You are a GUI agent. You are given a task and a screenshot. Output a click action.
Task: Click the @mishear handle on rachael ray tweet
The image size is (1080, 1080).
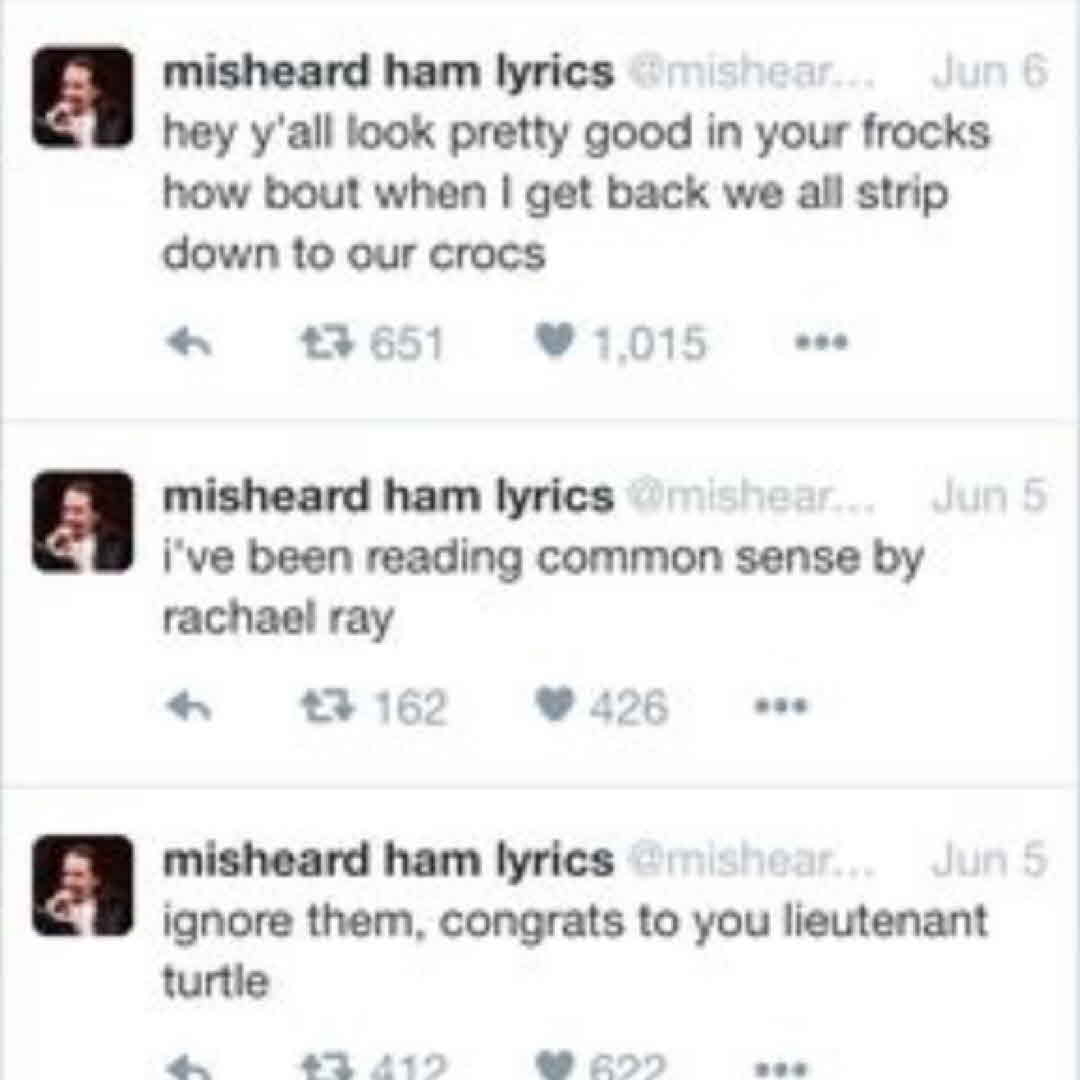pos(750,496)
